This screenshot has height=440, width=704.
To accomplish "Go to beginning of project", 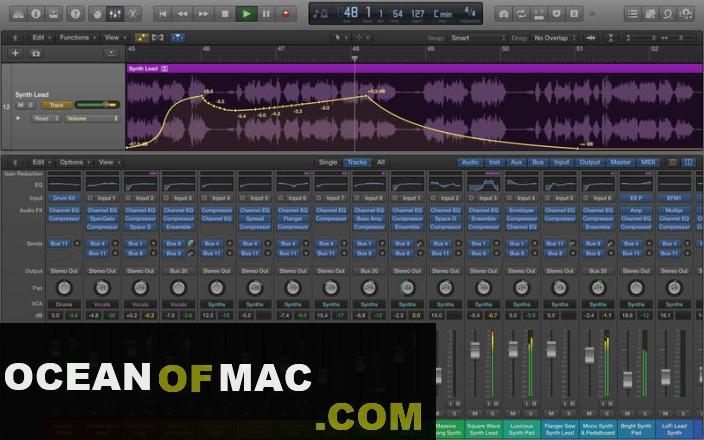I will (163, 14).
